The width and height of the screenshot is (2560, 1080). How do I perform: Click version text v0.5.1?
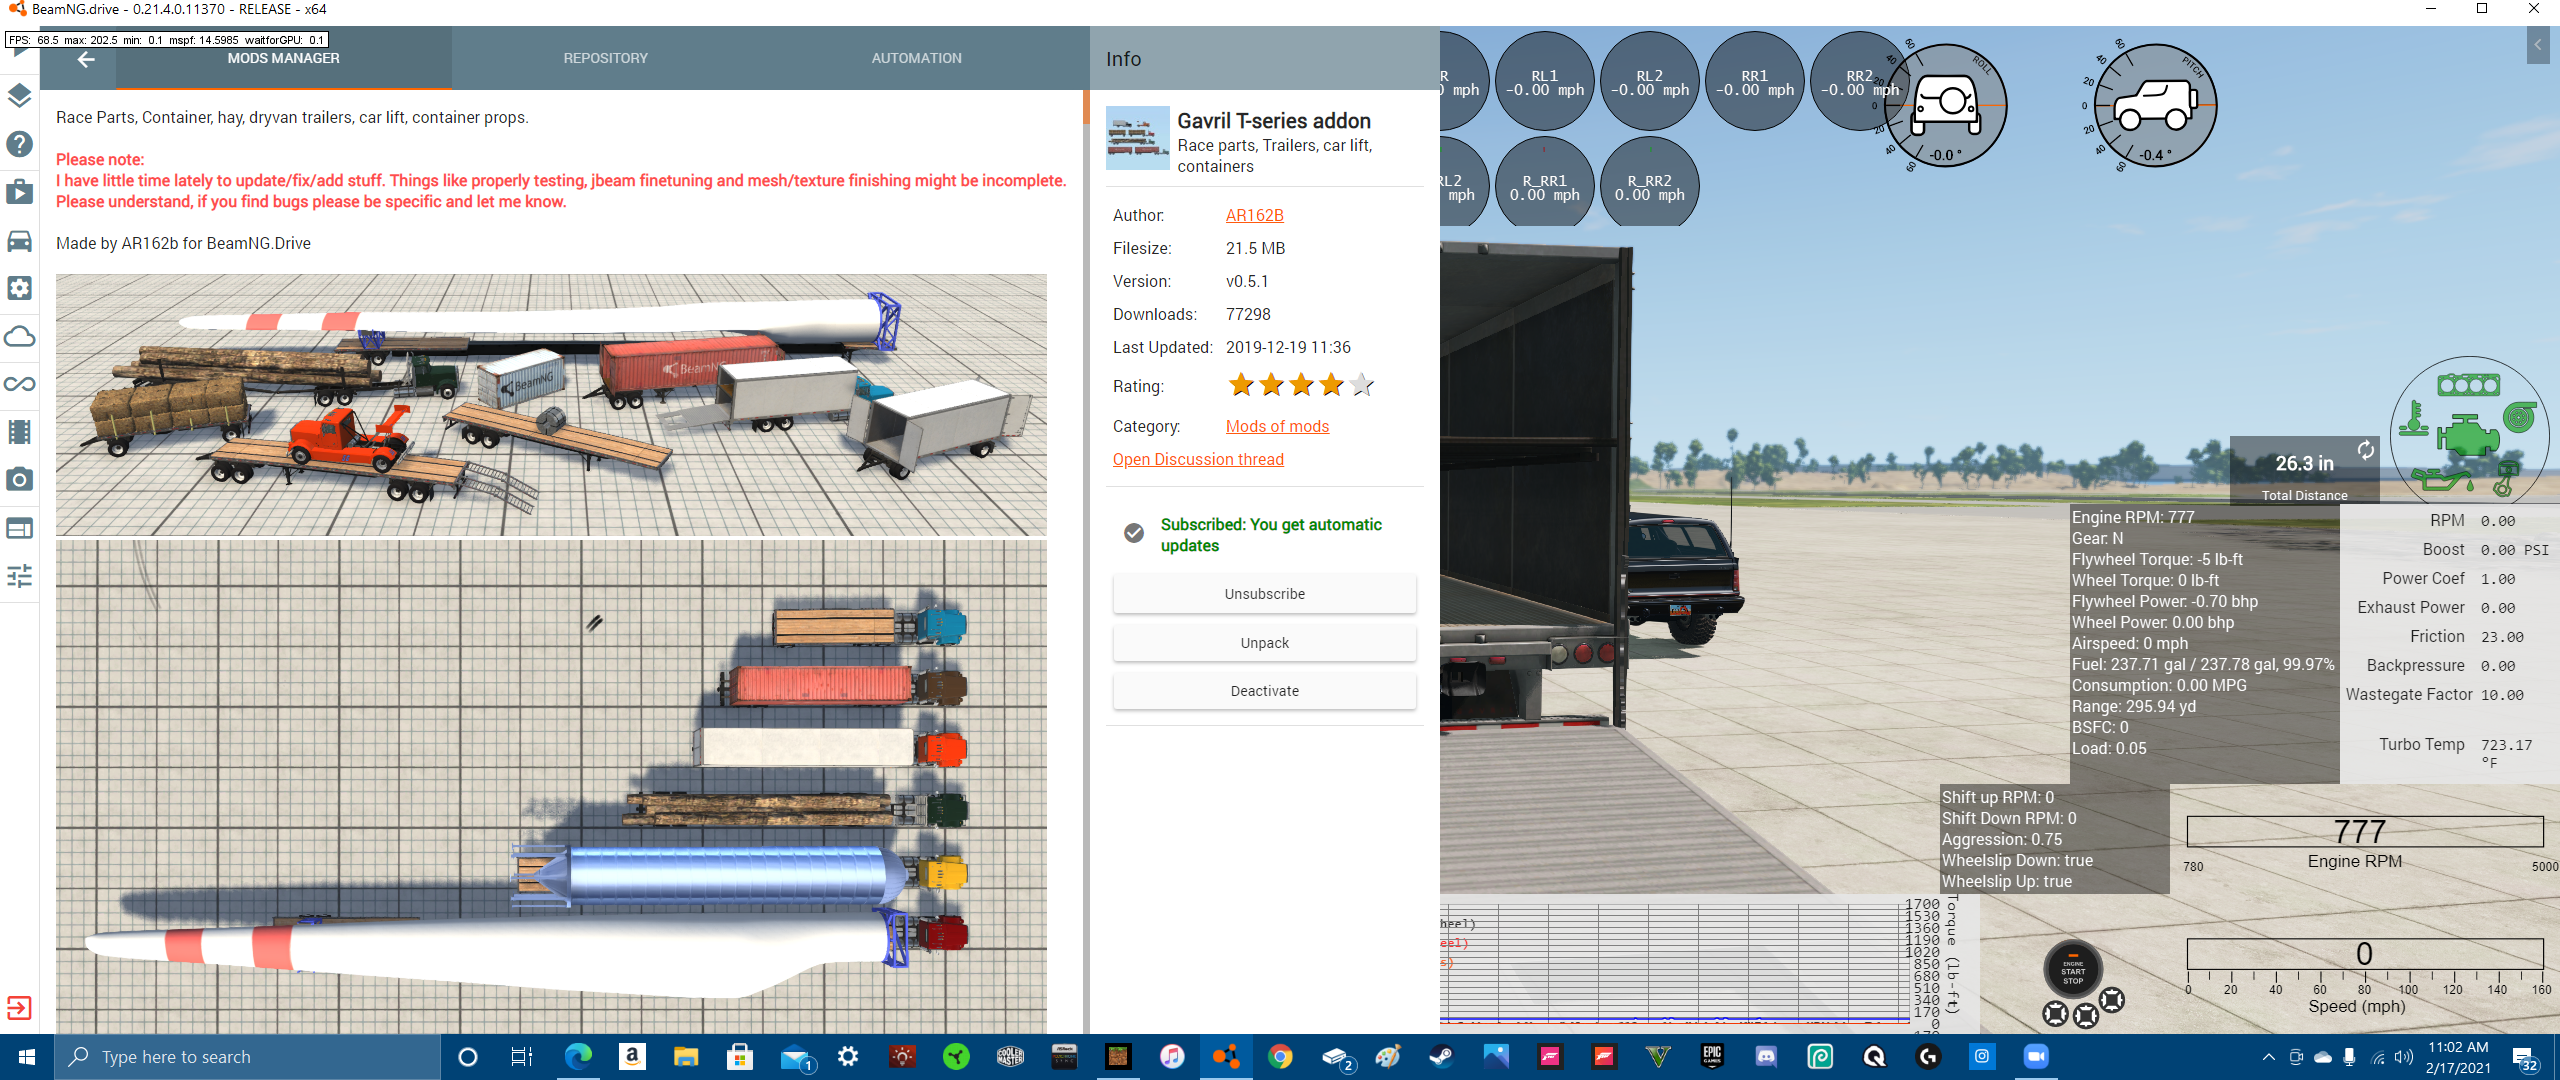click(1247, 282)
